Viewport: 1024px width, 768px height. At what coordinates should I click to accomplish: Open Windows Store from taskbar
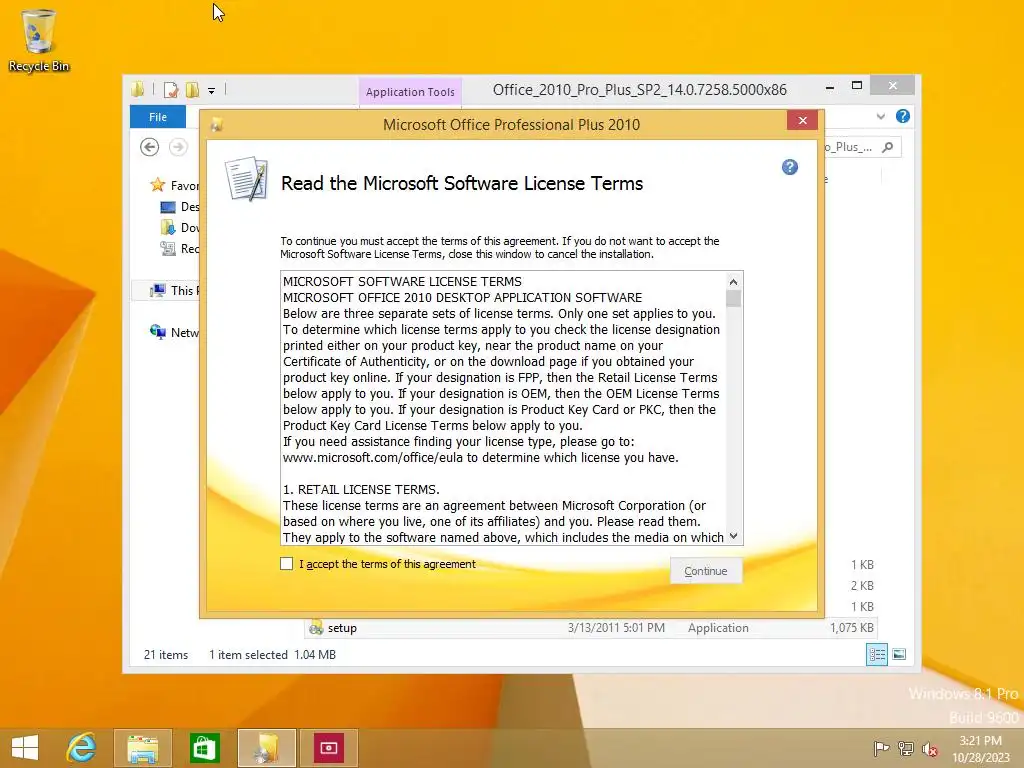204,748
